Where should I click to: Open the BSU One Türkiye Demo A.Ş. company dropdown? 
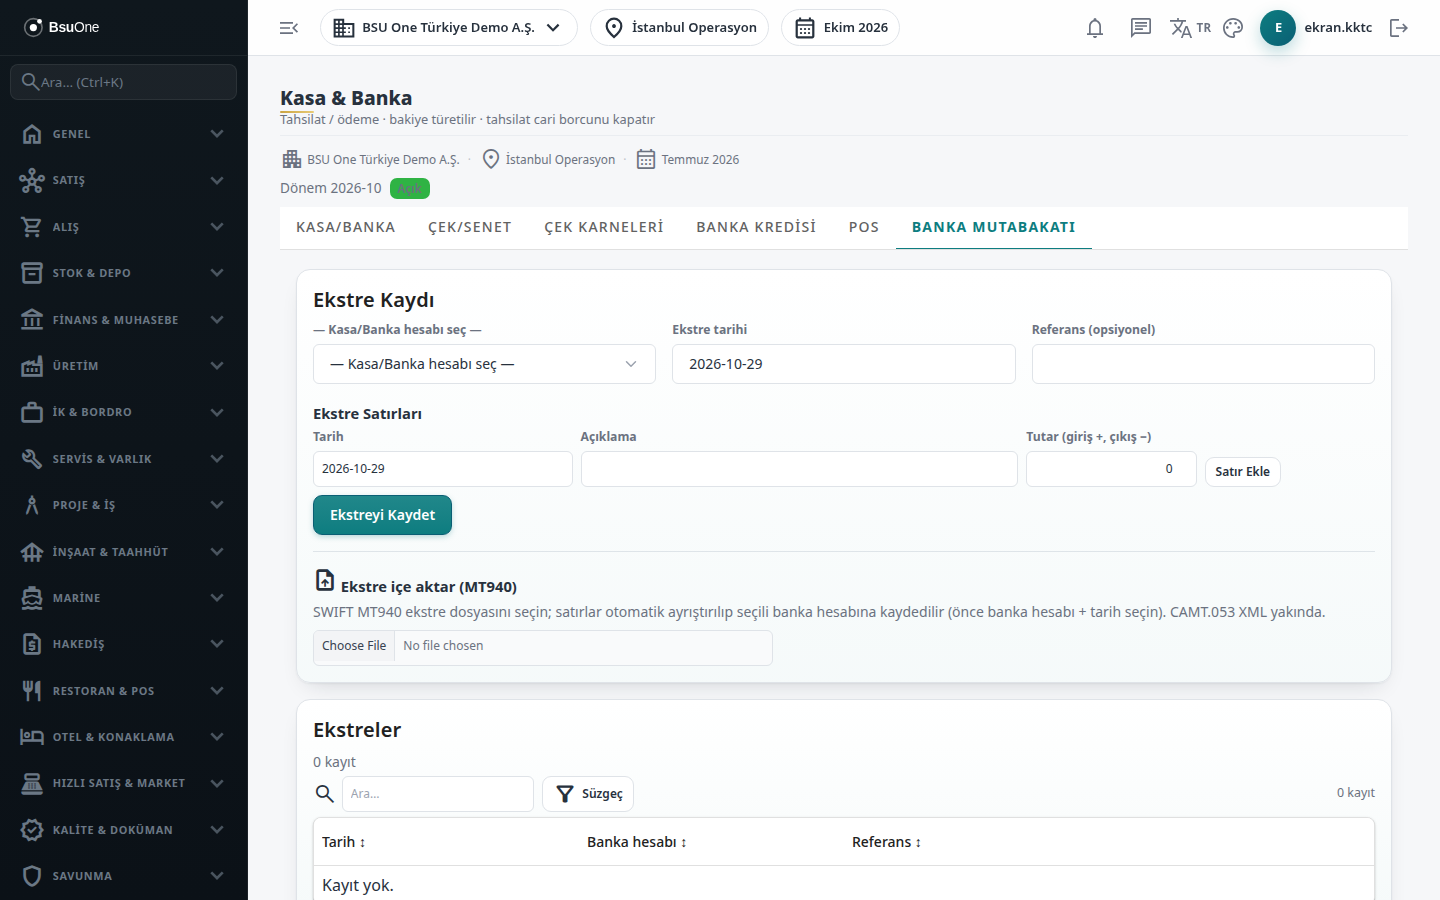pos(449,28)
